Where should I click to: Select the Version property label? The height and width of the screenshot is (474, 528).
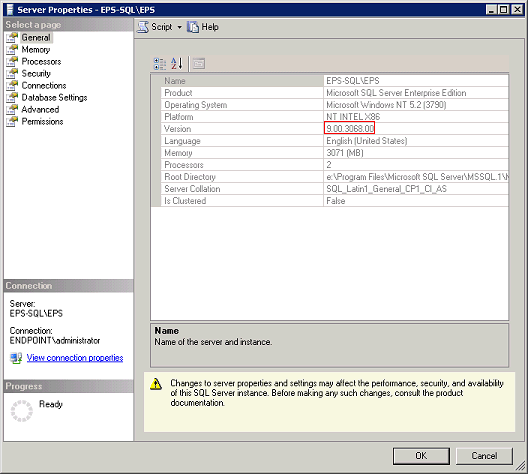point(177,129)
